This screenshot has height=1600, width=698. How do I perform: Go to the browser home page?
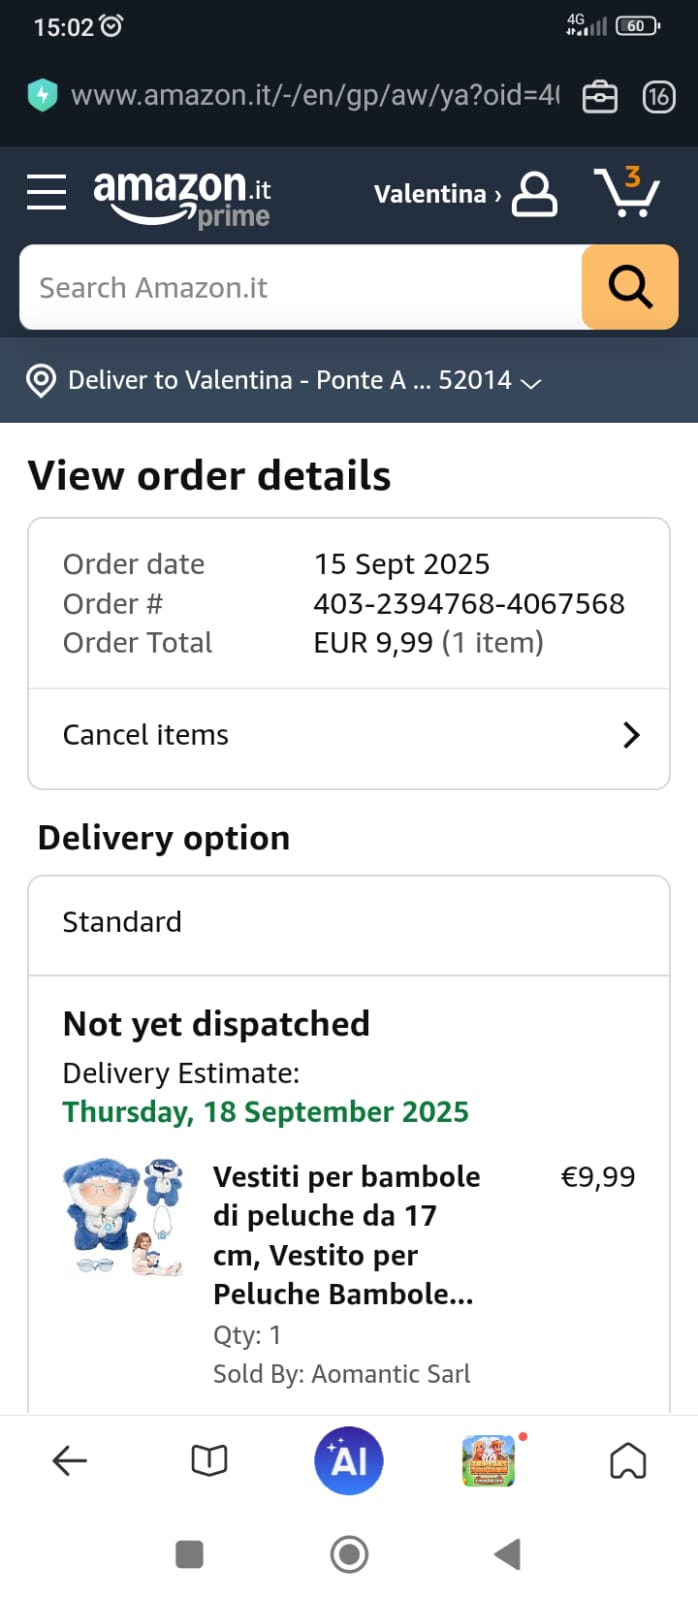628,1461
